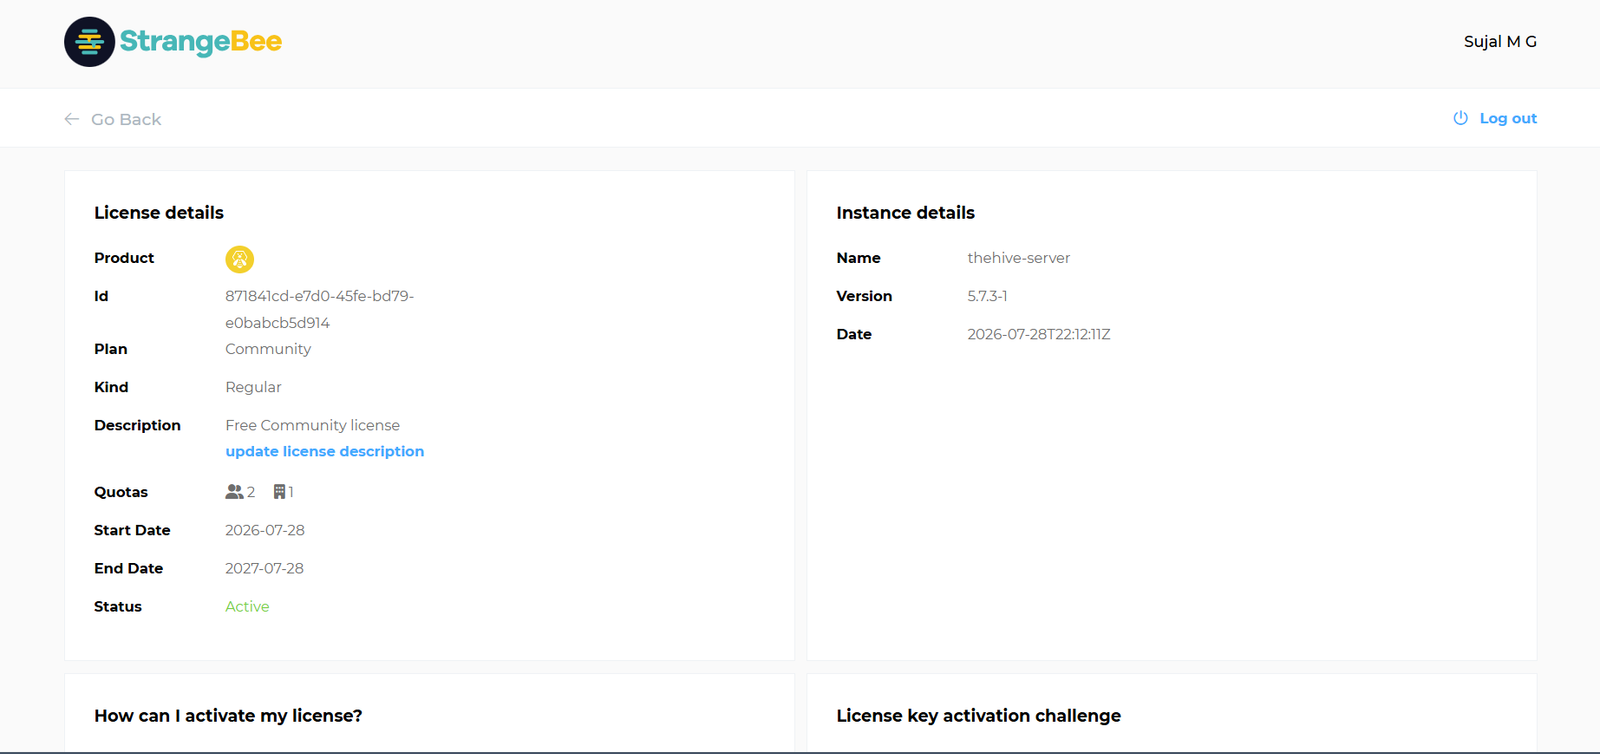Click the Description field label
Viewport: 1600px width, 754px height.
[x=137, y=425]
